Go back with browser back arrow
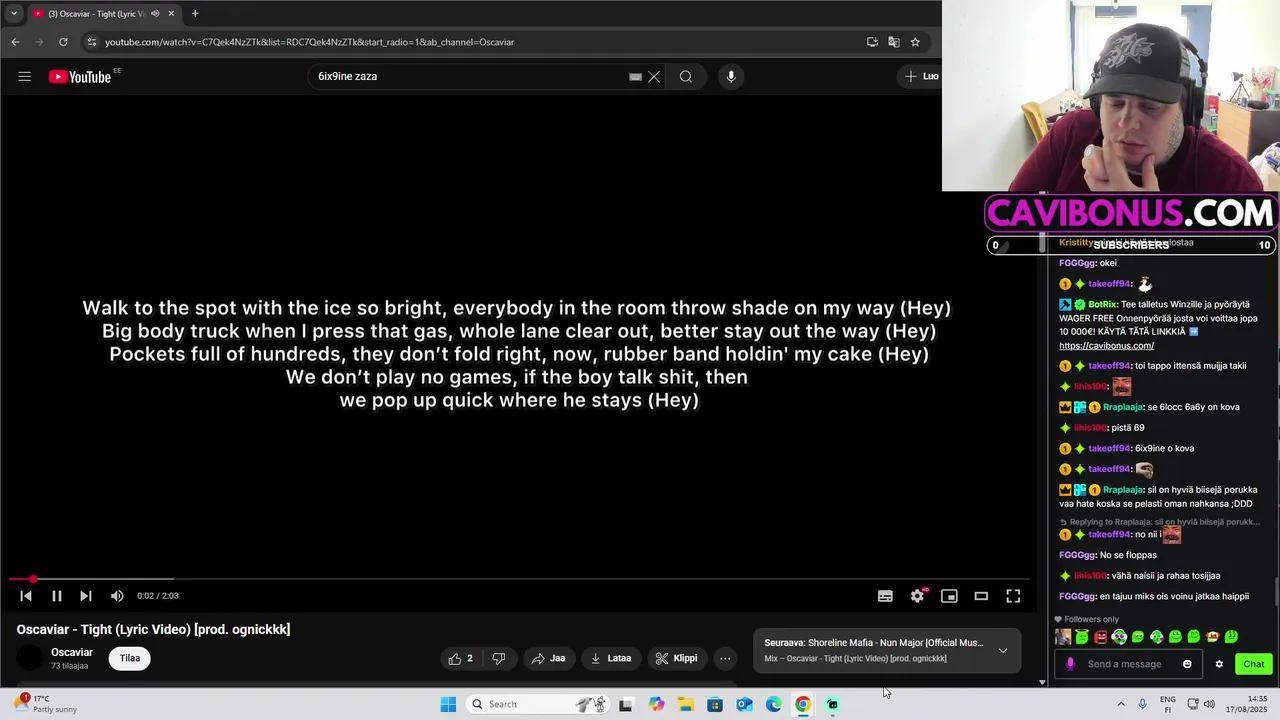 15,42
